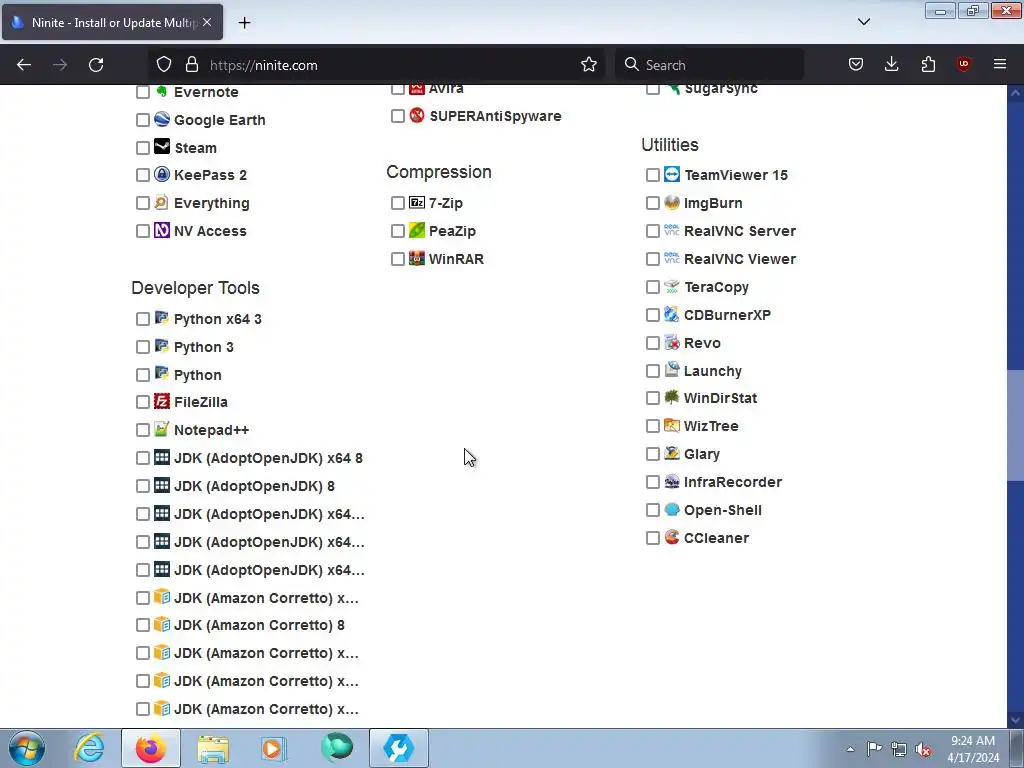Open the Firefox Extensions puzzle icon
Image resolution: width=1024 pixels, height=768 pixels.
click(928, 64)
